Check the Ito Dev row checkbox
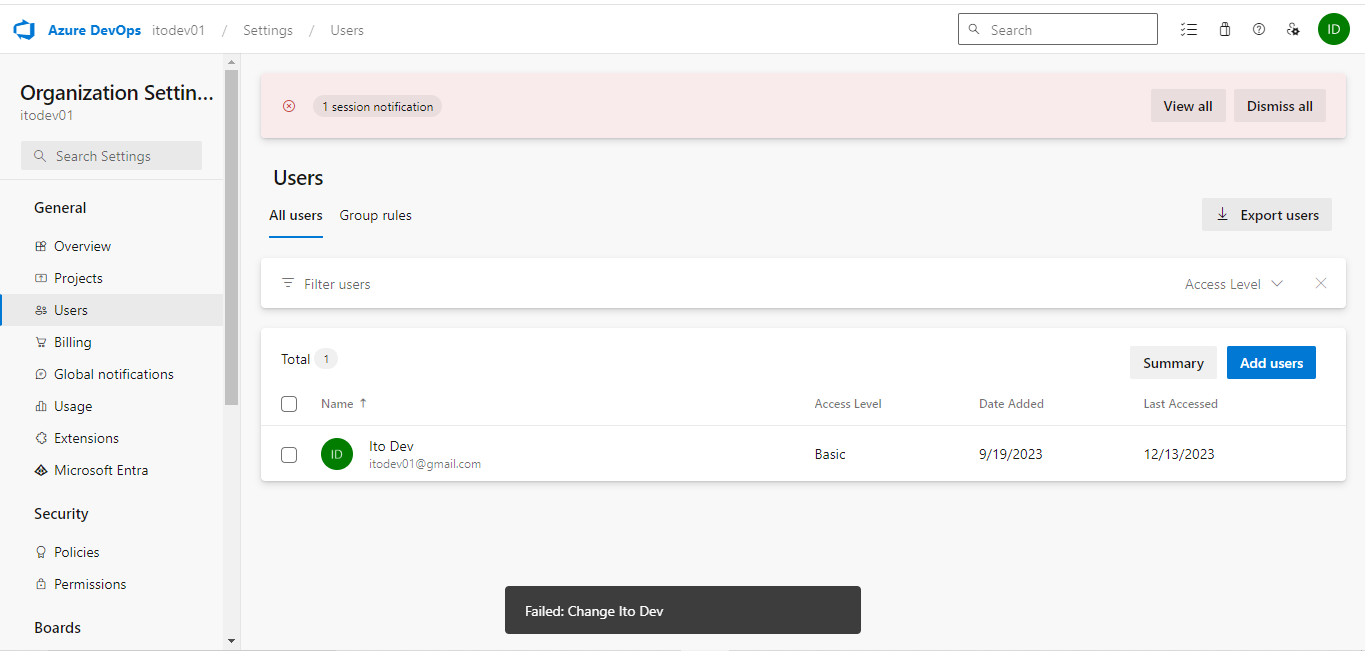 [289, 455]
